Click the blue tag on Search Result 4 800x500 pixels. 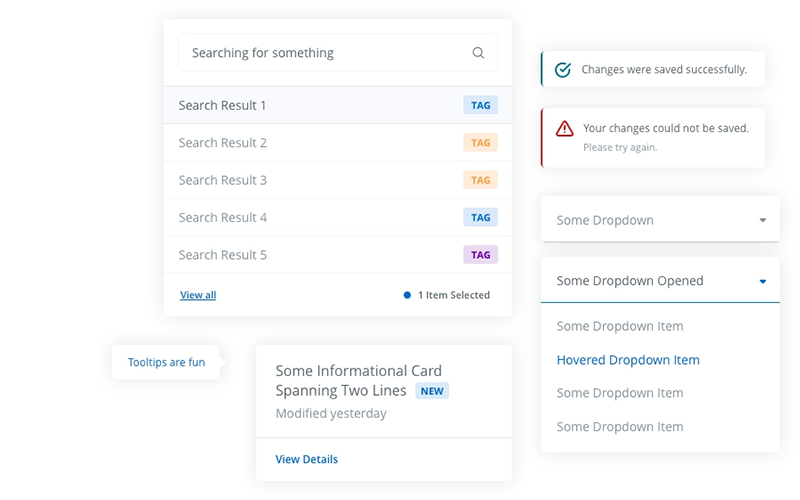tap(480, 218)
